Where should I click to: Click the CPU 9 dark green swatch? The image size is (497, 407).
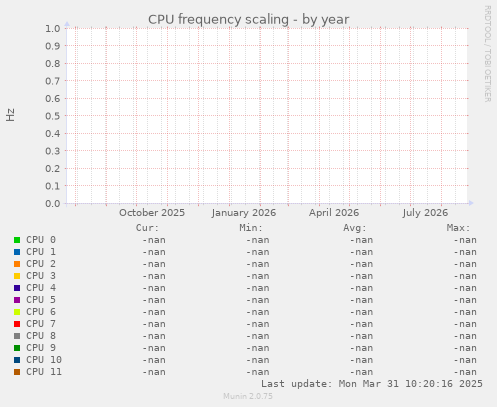[17, 348]
